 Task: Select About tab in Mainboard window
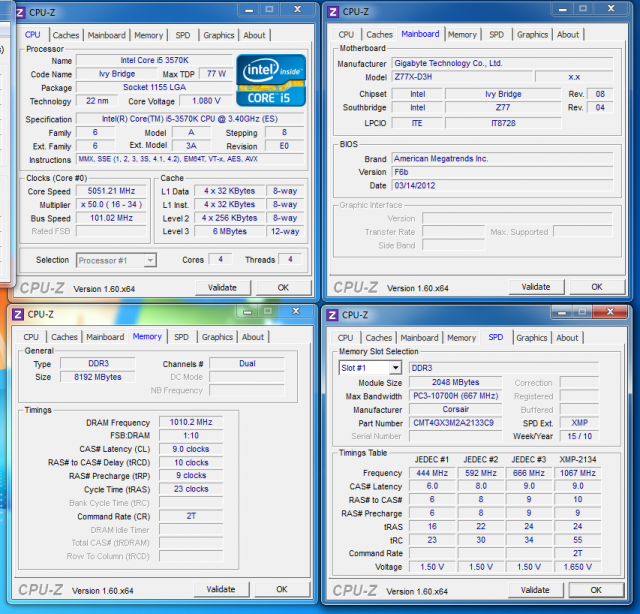coord(568,35)
